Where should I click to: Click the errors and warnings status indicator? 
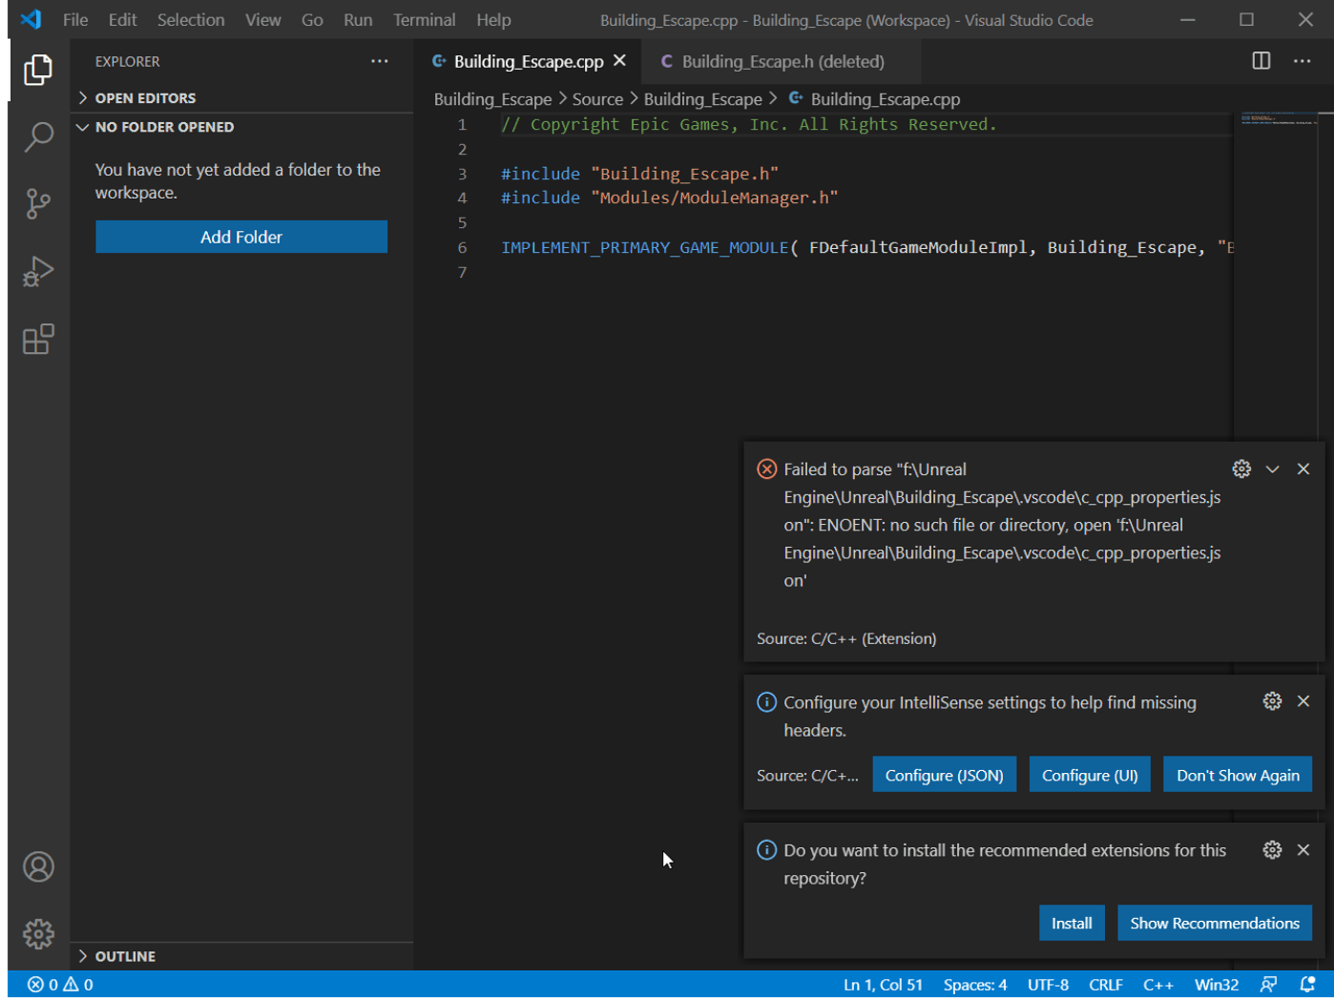click(60, 985)
